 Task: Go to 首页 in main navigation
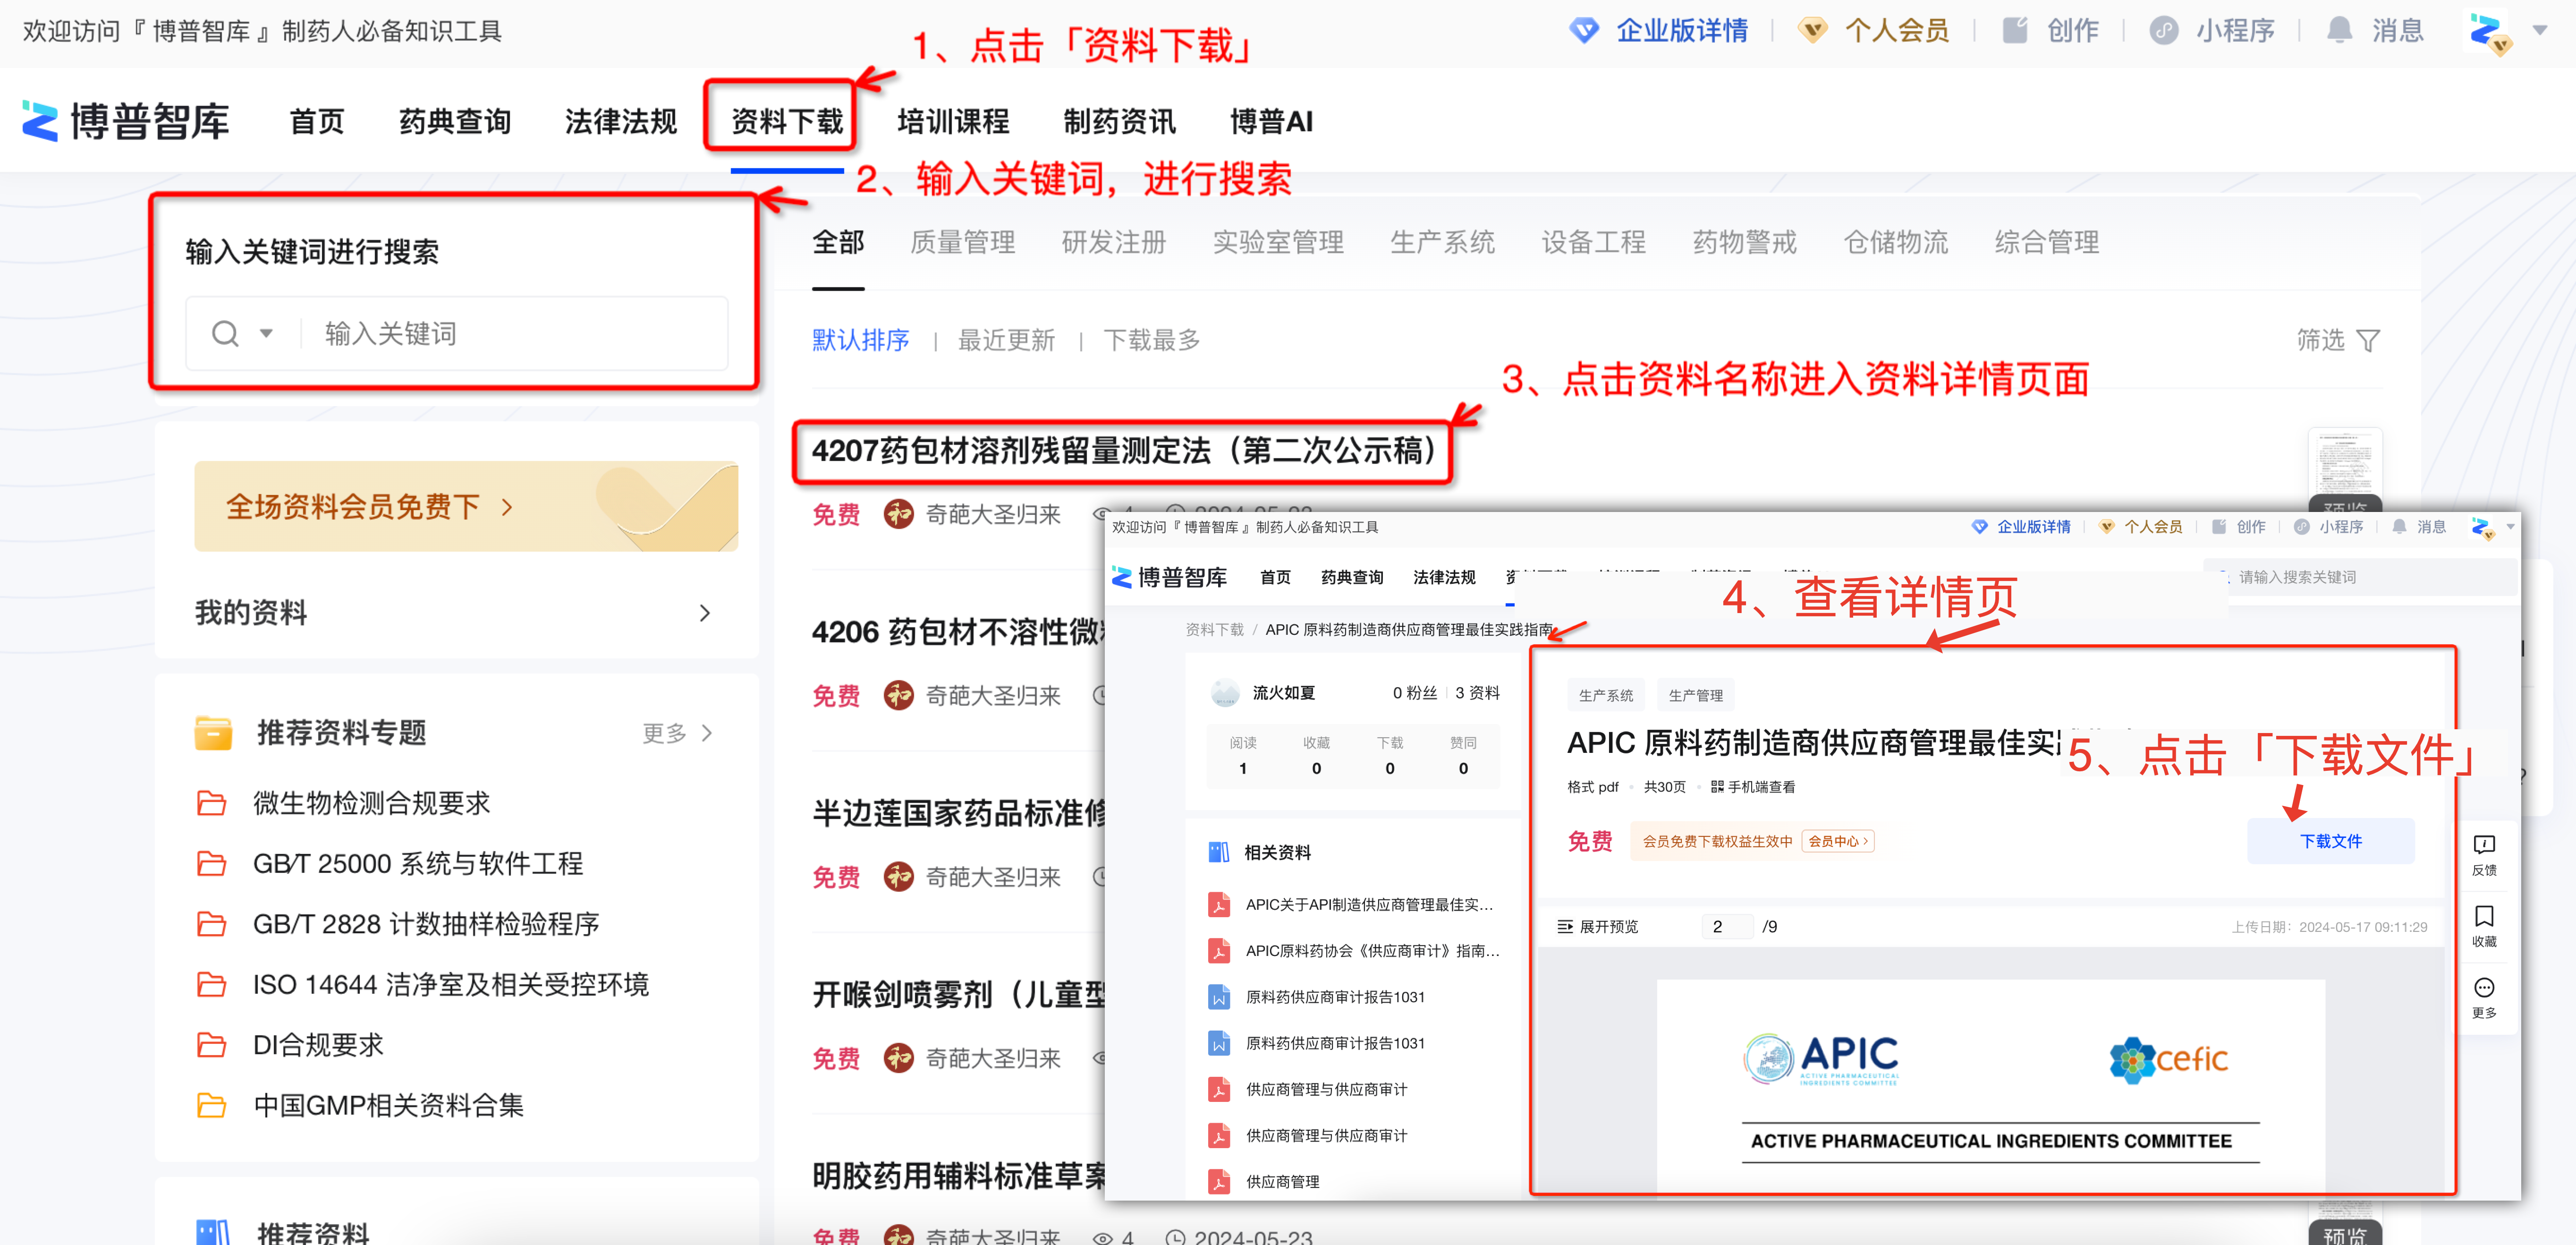316,122
